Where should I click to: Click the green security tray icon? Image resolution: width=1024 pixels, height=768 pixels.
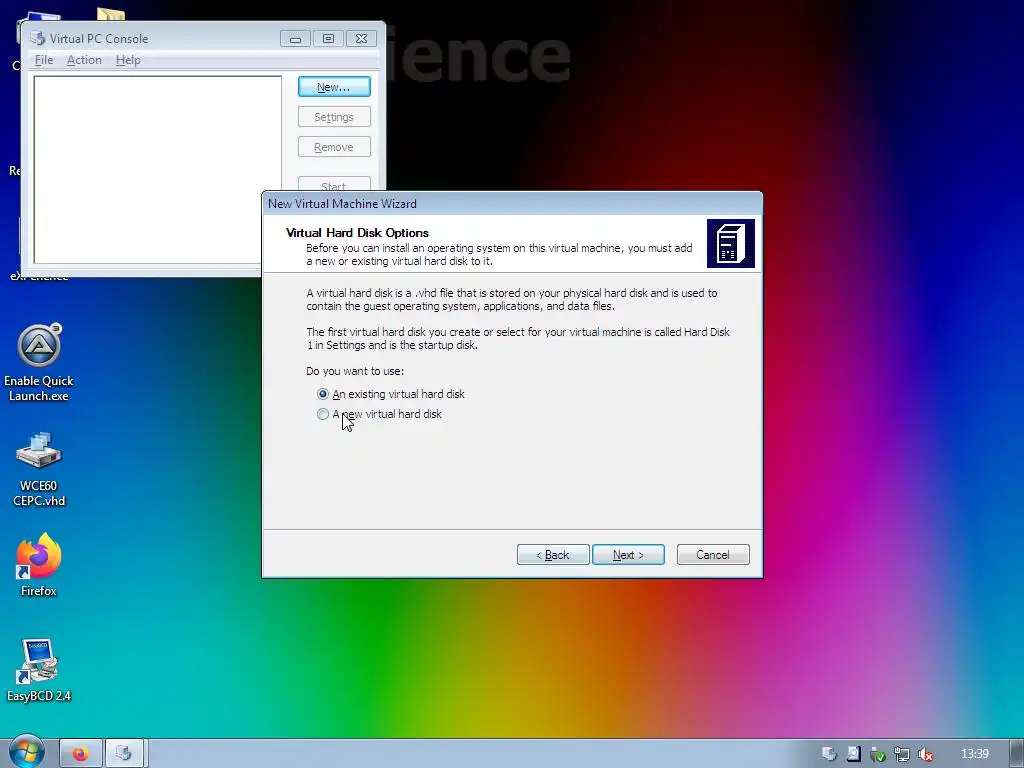(878, 754)
